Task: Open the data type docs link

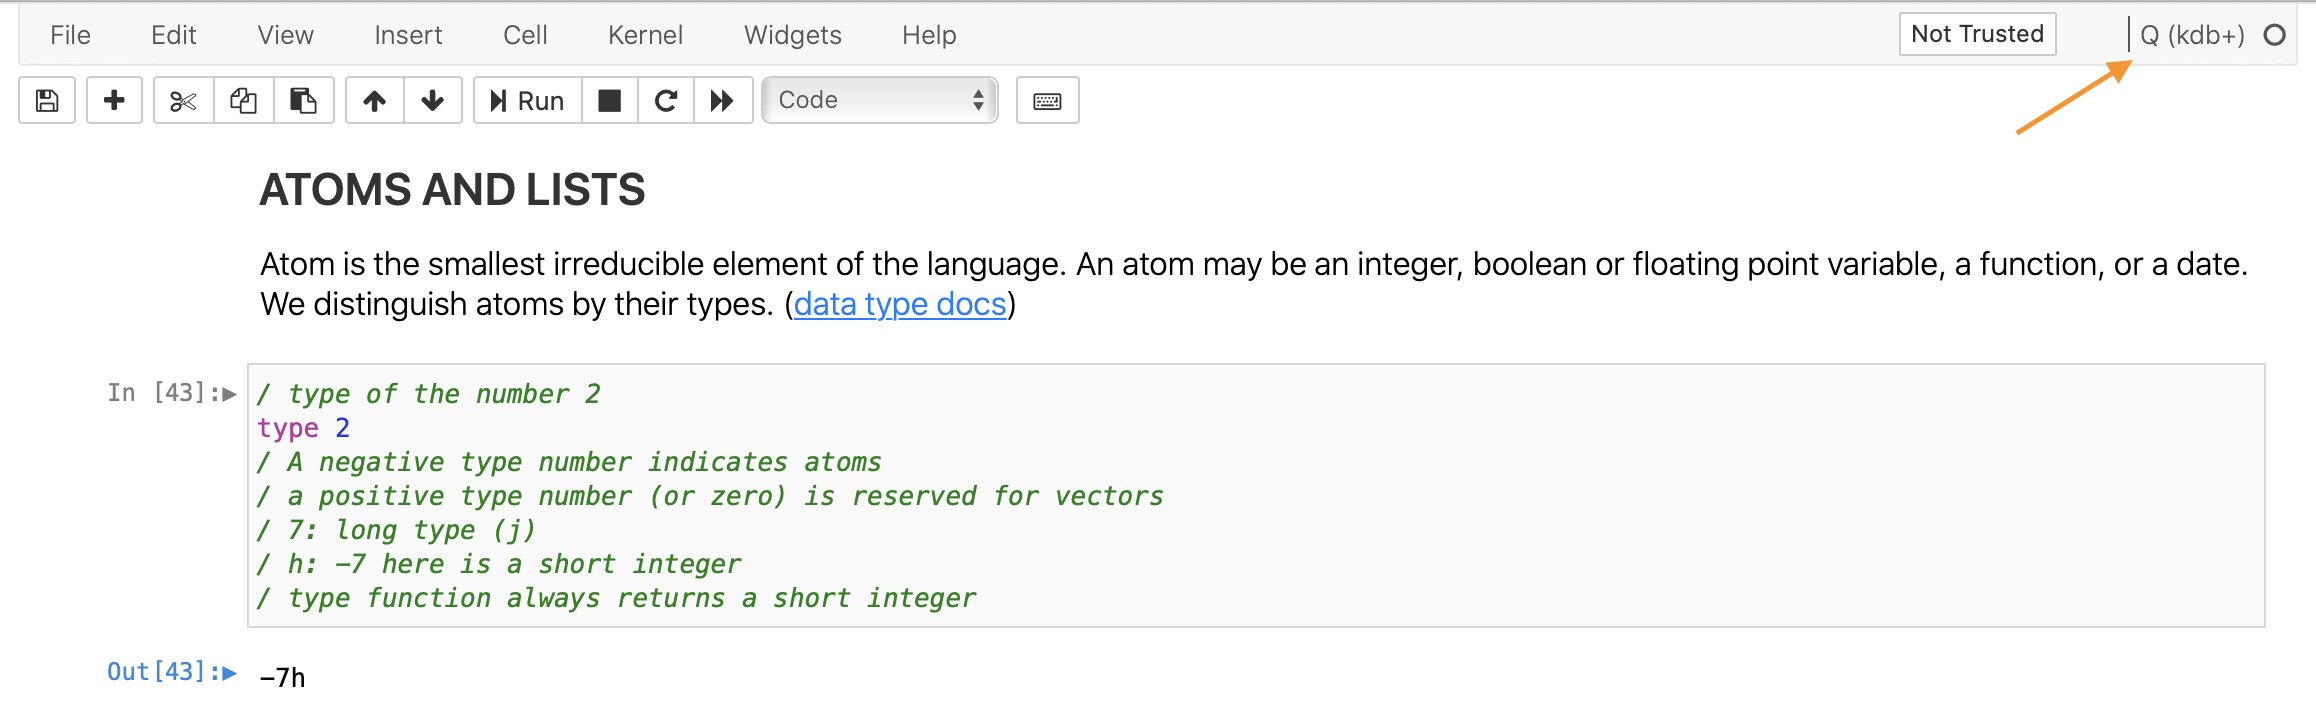Action: click(x=899, y=304)
